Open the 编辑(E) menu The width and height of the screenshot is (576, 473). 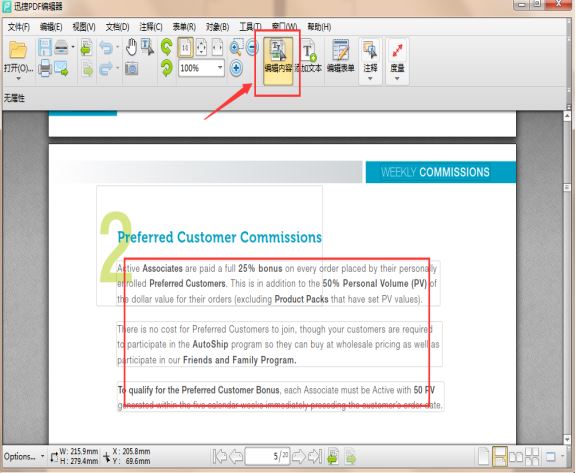51,27
